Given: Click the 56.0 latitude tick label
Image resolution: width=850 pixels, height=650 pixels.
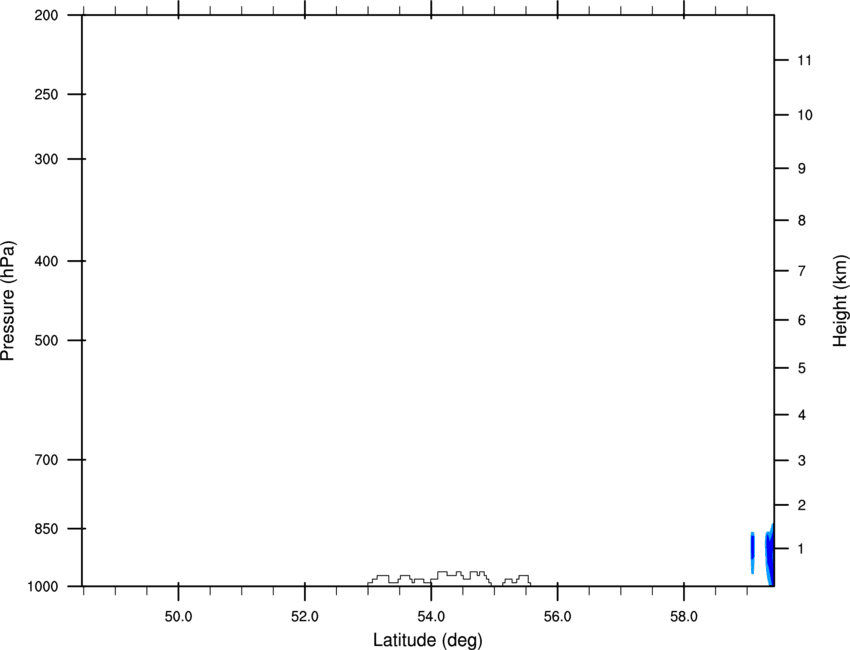Looking at the screenshot, I should point(557,617).
